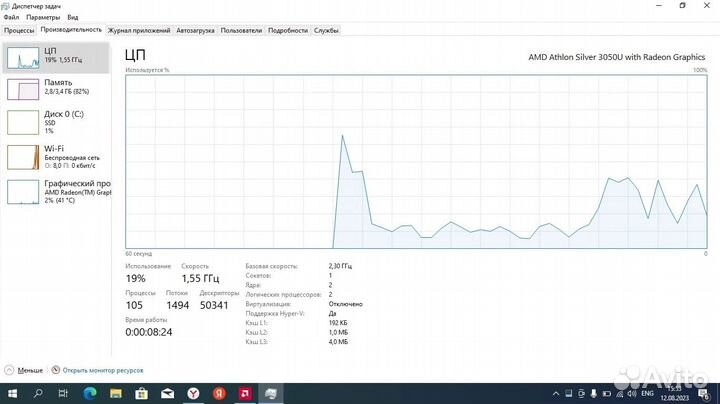Open the Вид menu

73,17
